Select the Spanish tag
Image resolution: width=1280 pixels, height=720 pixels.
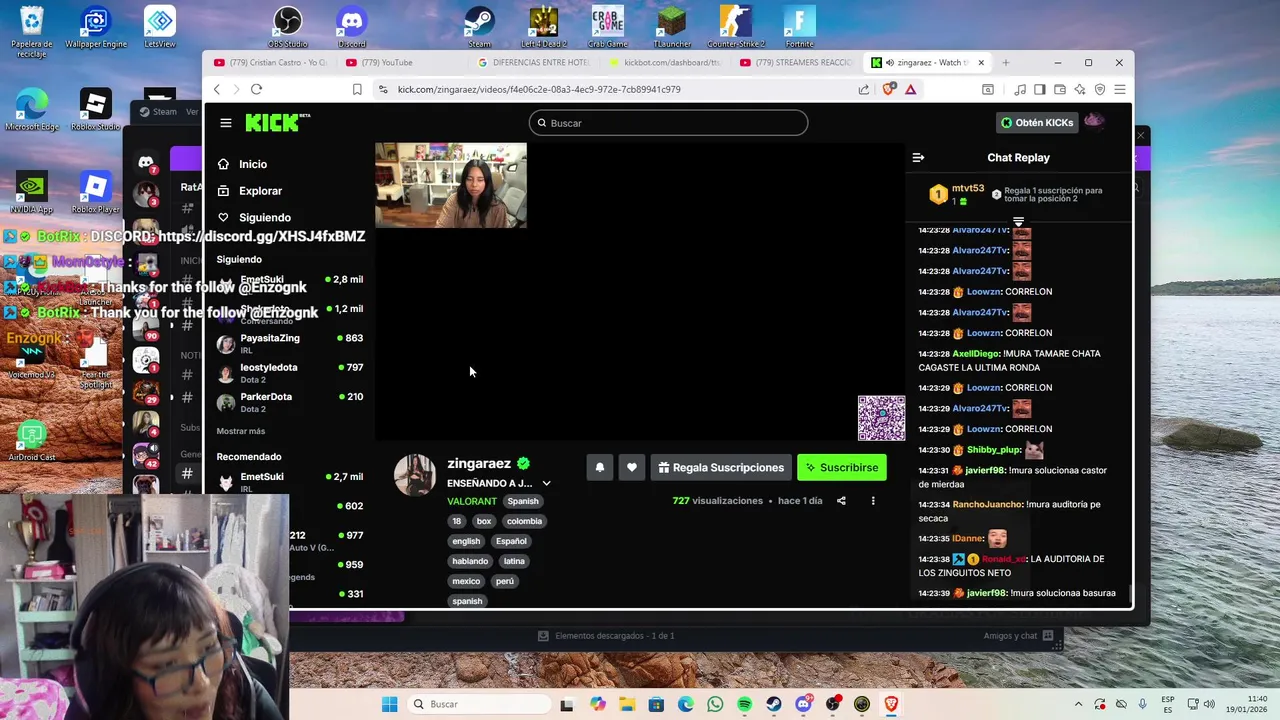[523, 501]
